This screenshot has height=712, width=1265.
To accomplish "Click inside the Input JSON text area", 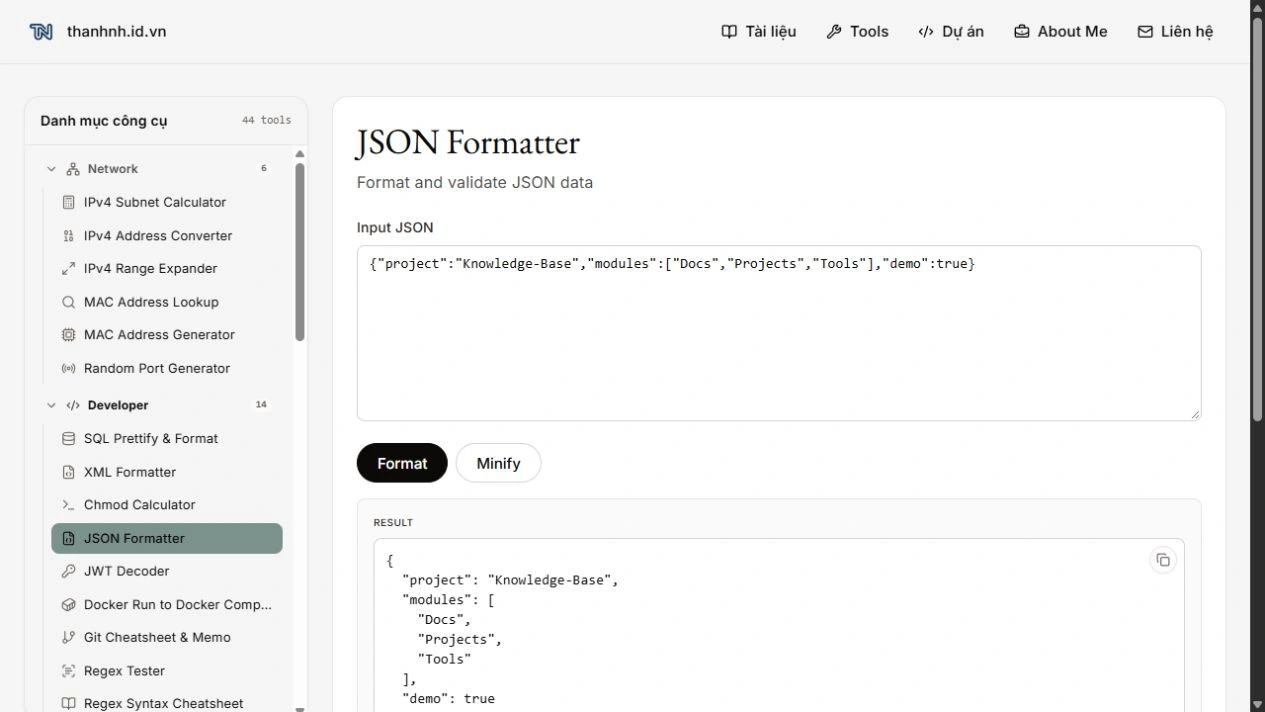I will pyautogui.click(x=779, y=333).
